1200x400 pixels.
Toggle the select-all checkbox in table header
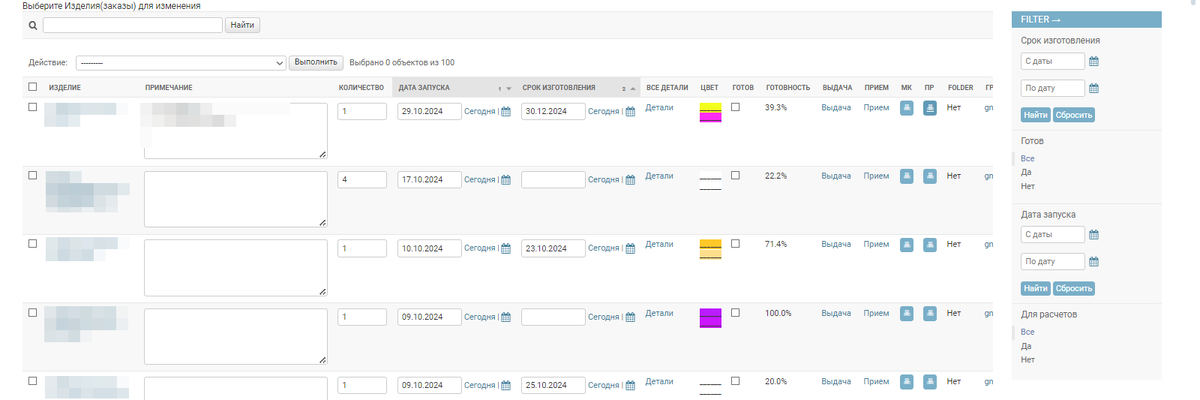33,87
